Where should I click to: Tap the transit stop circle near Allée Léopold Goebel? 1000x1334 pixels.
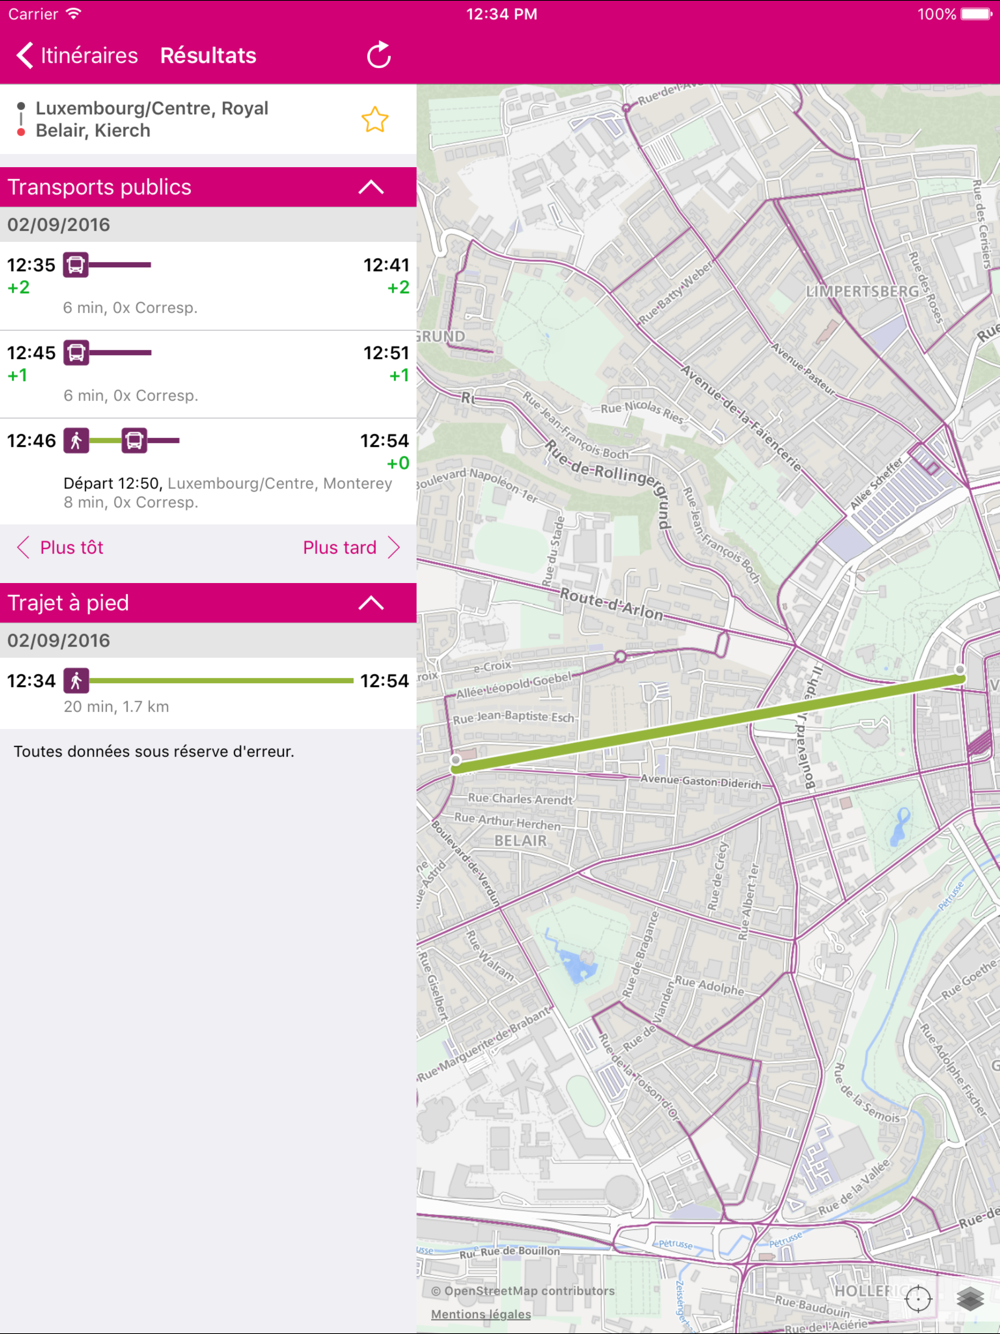tap(620, 657)
